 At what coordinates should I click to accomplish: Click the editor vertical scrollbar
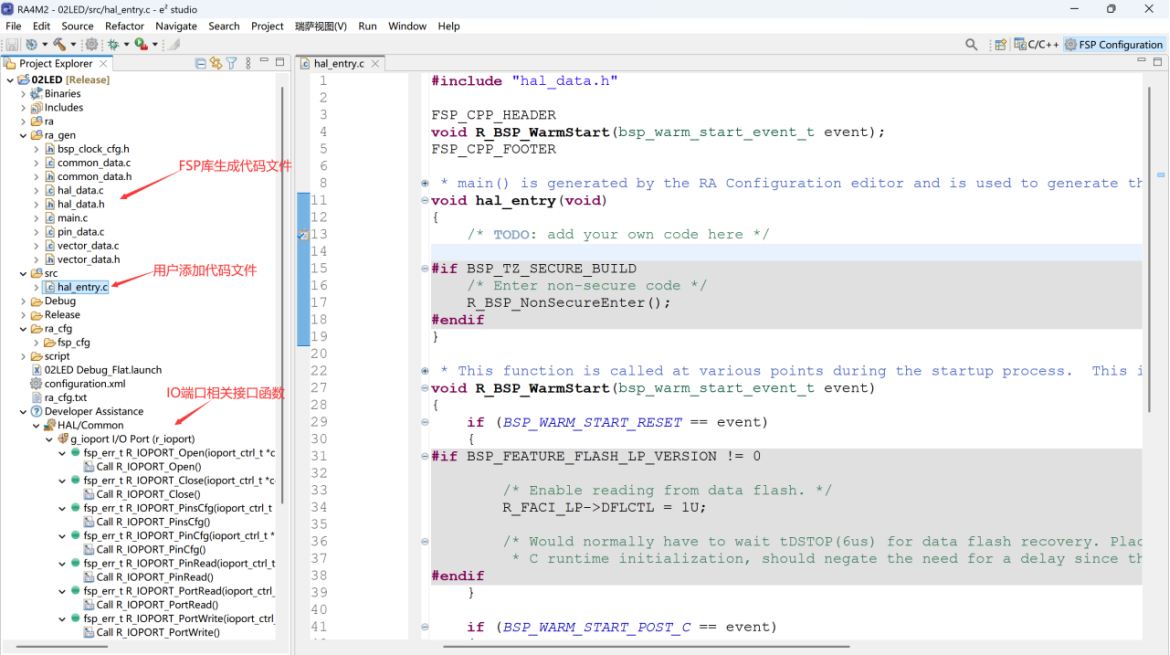pyautogui.click(x=1149, y=246)
